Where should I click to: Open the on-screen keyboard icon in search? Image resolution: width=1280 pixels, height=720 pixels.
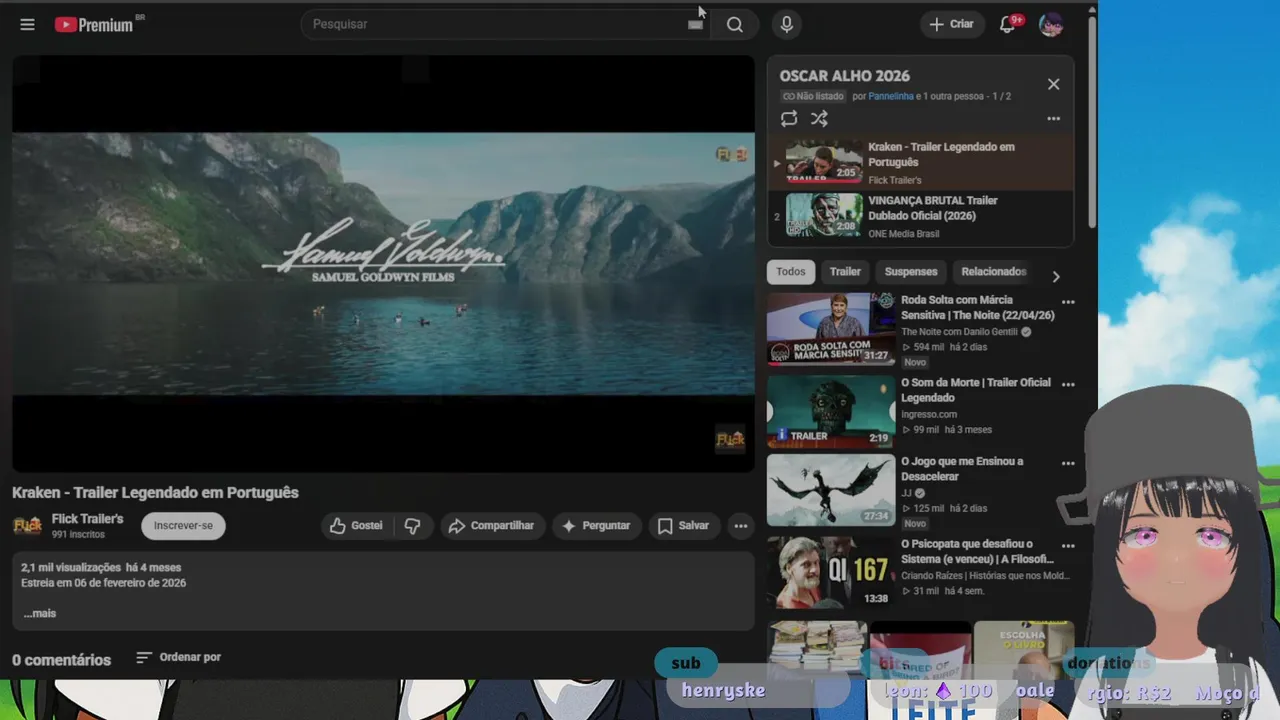click(695, 24)
